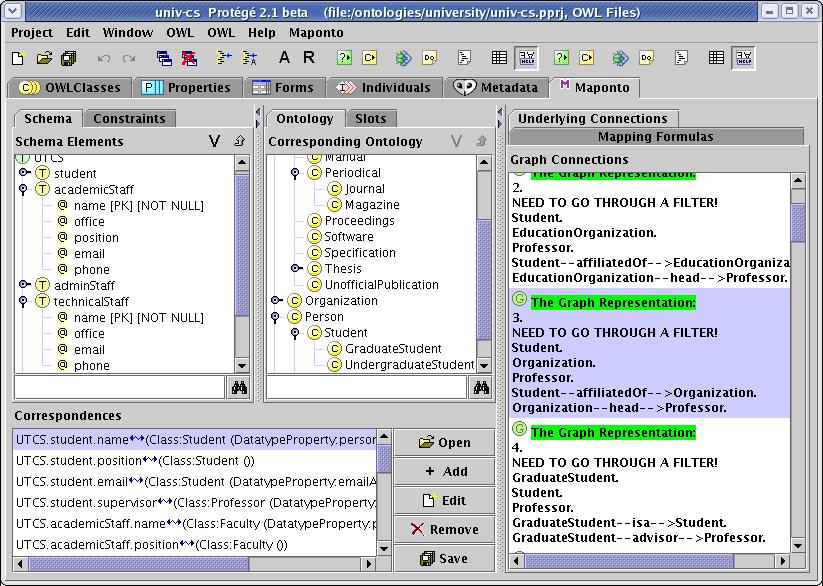Switch to the Metadata tab

point(495,88)
